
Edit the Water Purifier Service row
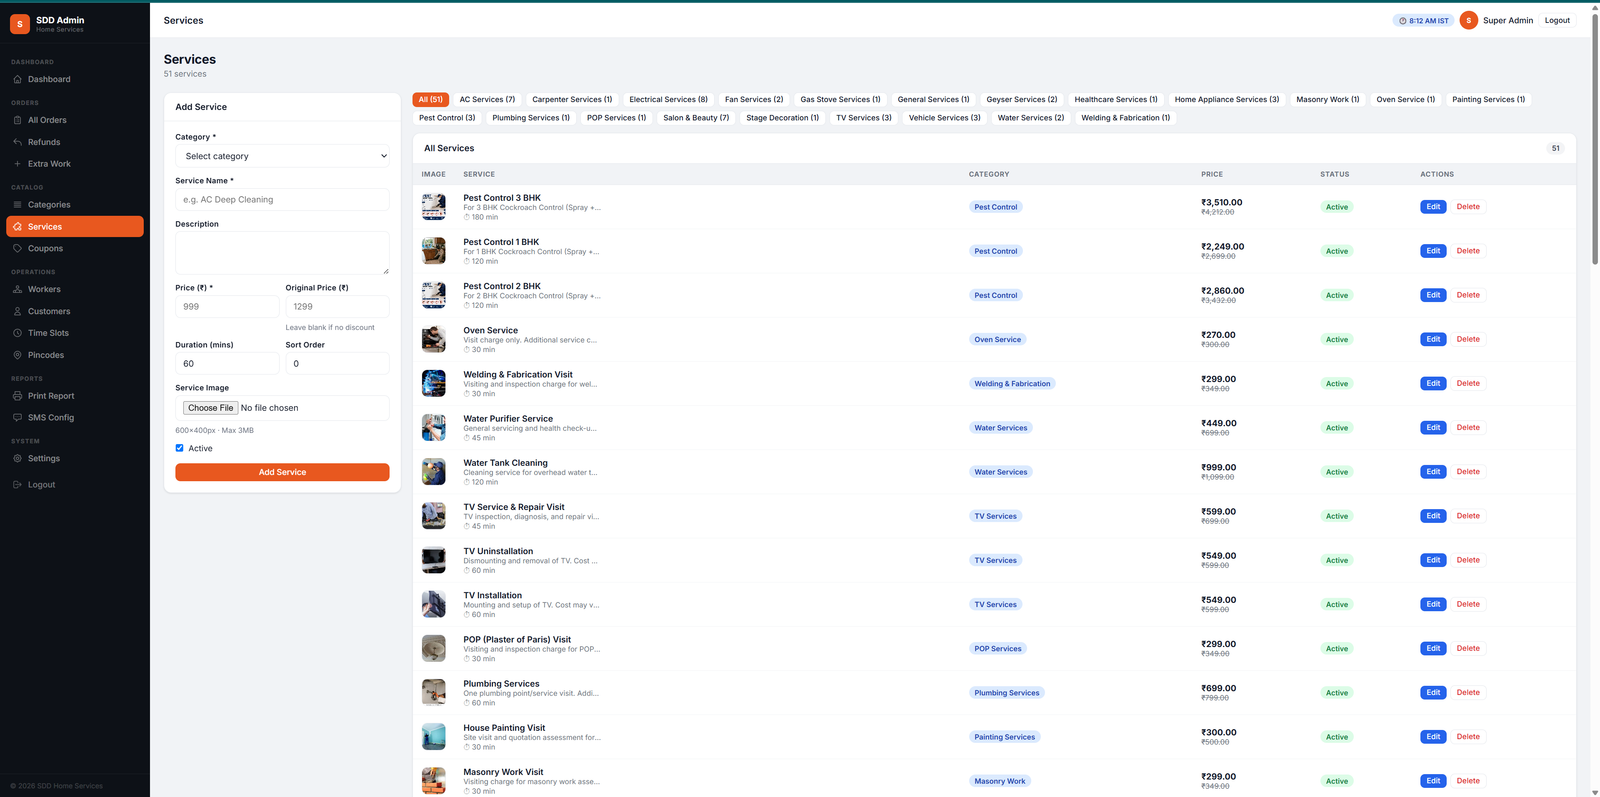click(x=1433, y=428)
